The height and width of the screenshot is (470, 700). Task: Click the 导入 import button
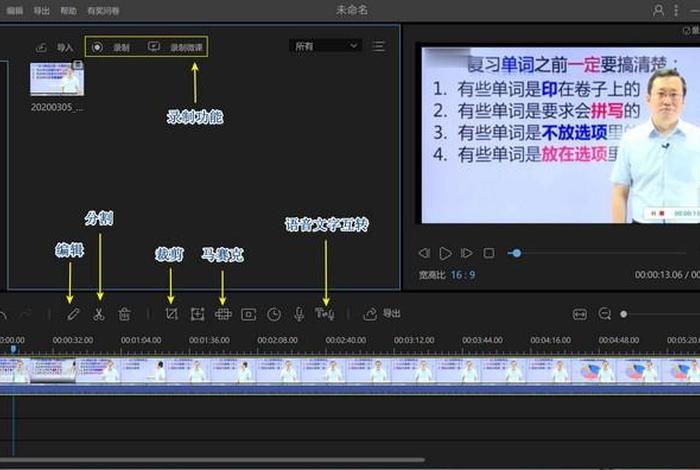(x=55, y=47)
